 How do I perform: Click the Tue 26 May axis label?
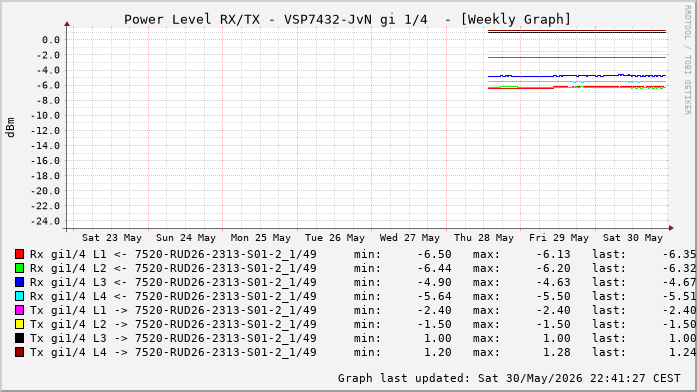tap(335, 238)
